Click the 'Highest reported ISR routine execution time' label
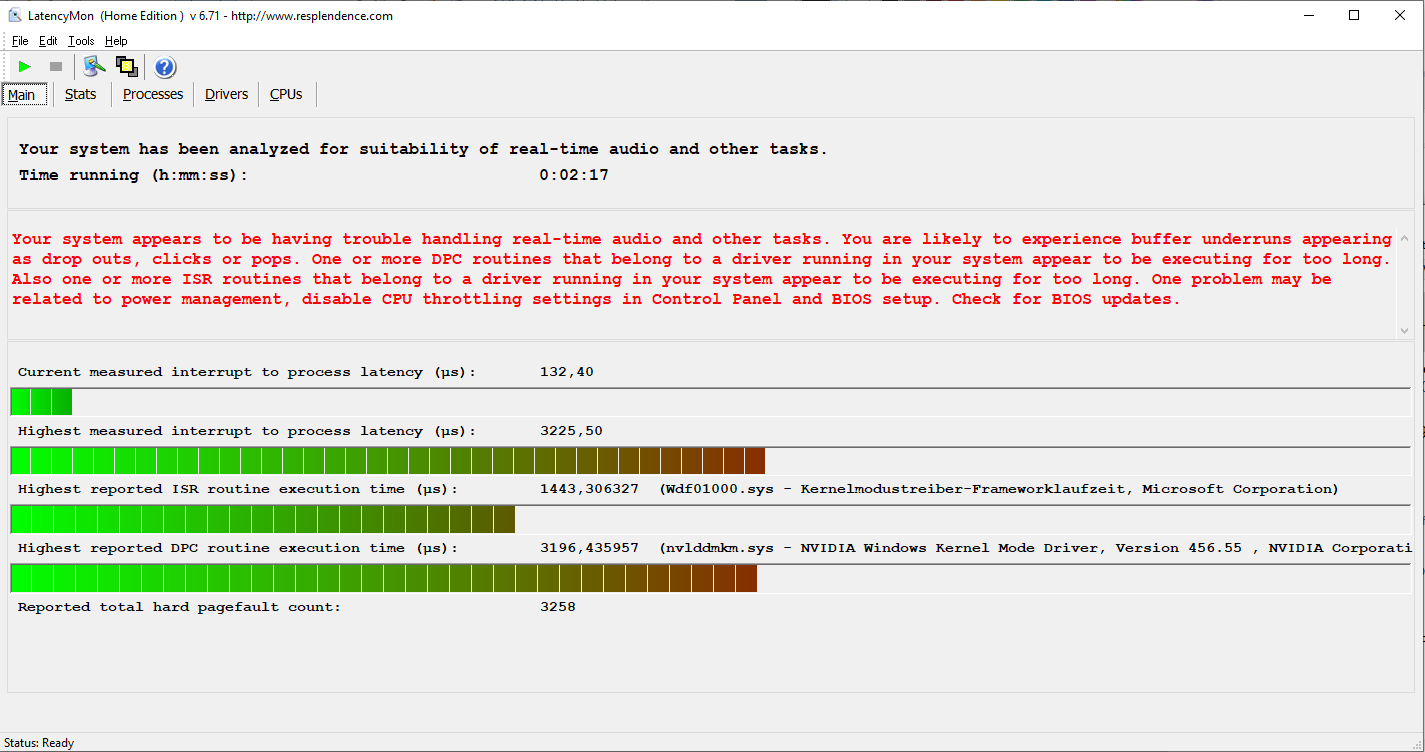The height and width of the screenshot is (752, 1425). (x=238, y=489)
